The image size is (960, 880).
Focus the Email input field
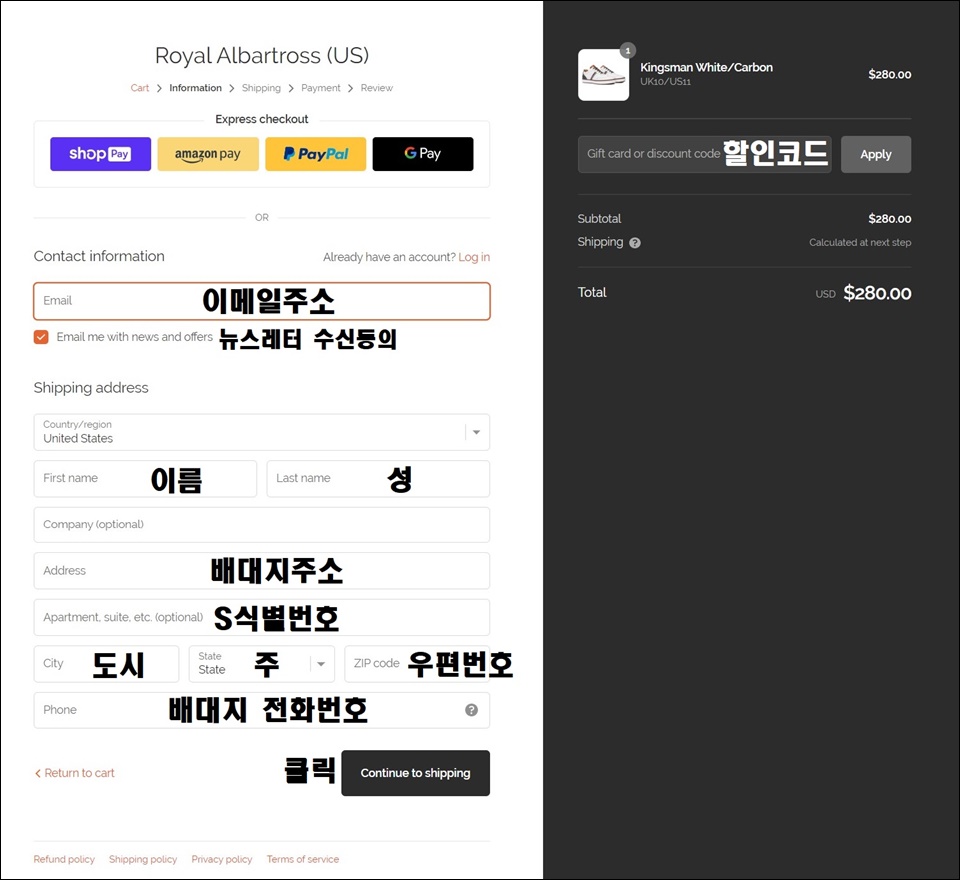click(262, 301)
